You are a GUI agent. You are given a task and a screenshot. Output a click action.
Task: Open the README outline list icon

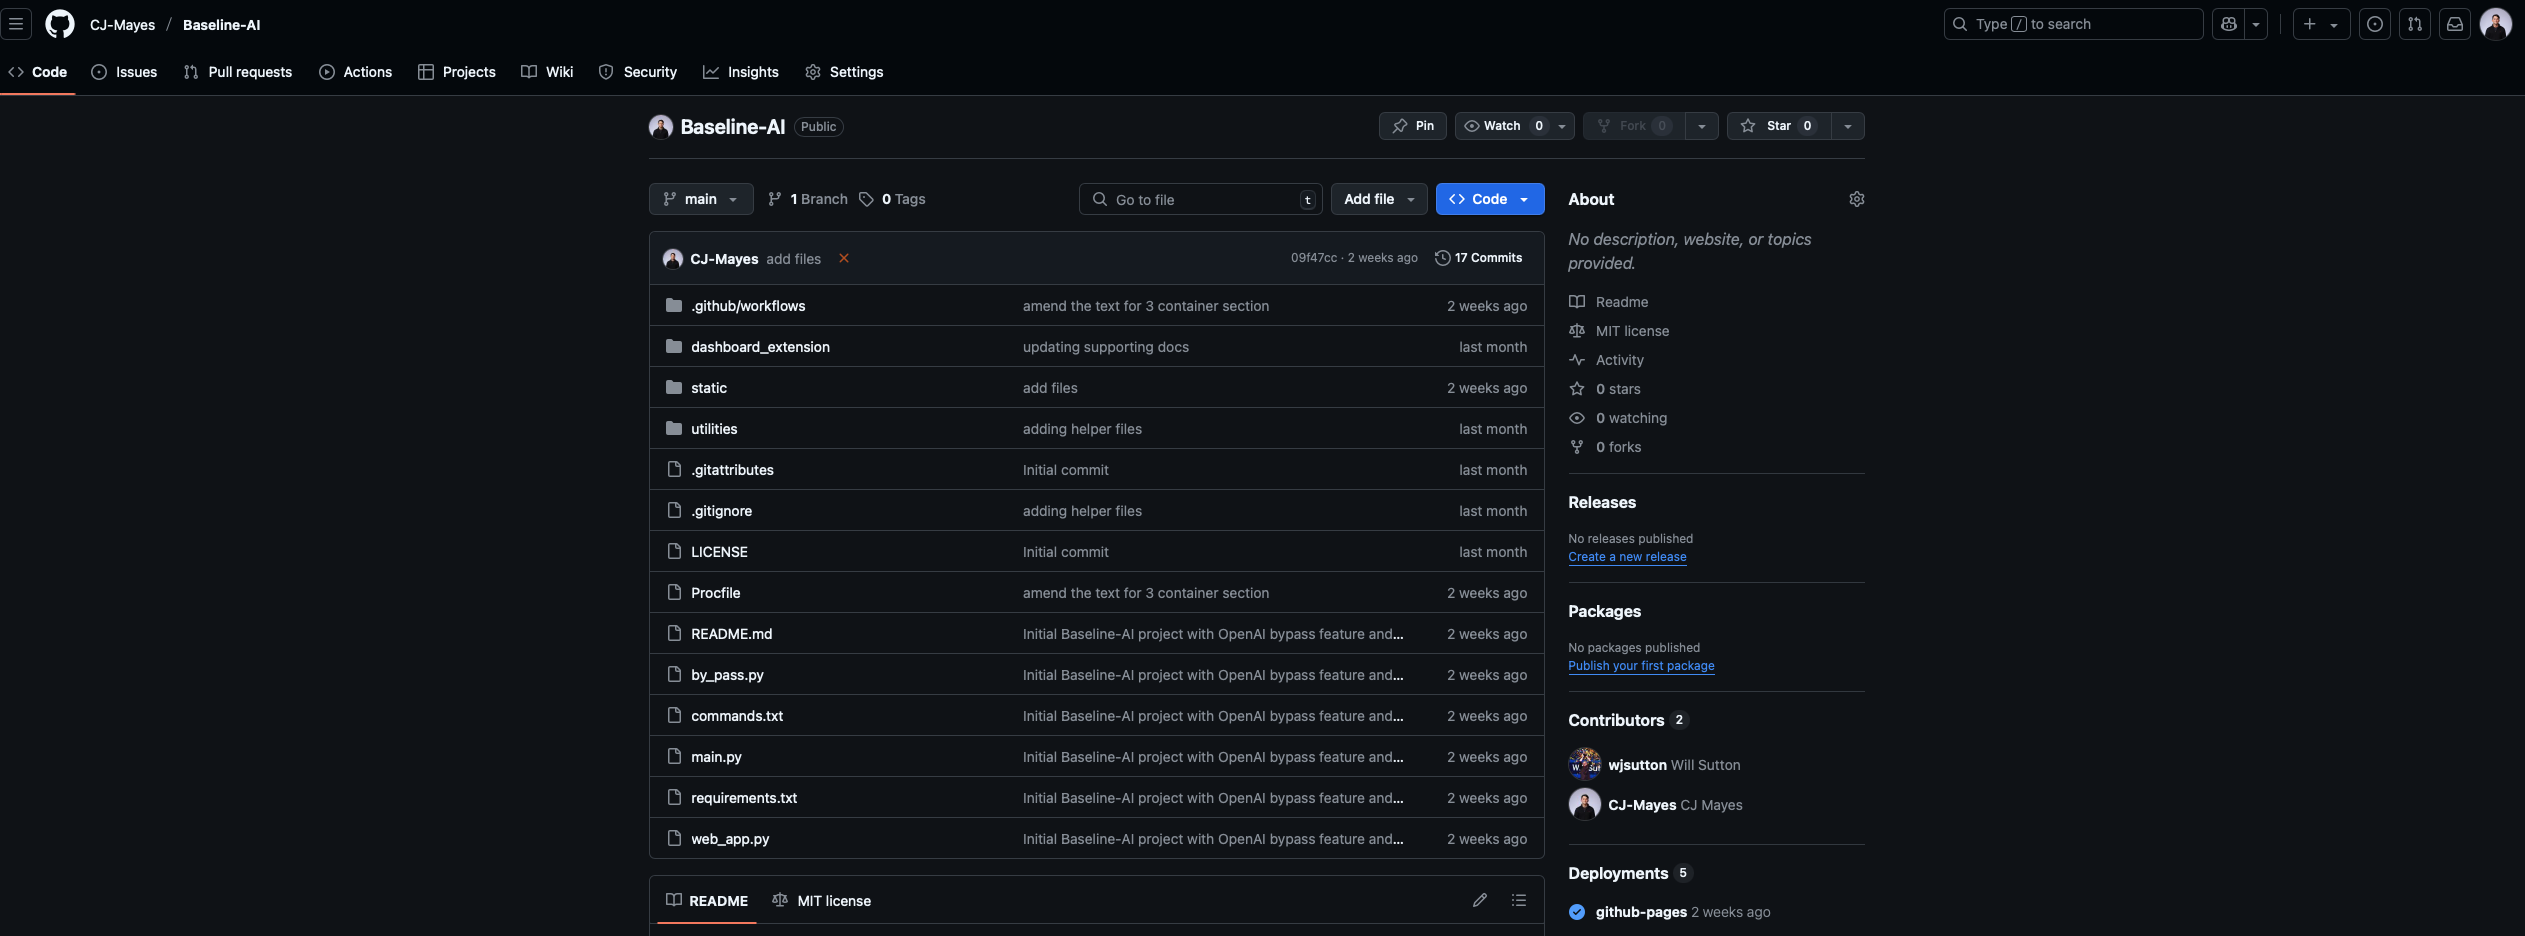[1518, 900]
